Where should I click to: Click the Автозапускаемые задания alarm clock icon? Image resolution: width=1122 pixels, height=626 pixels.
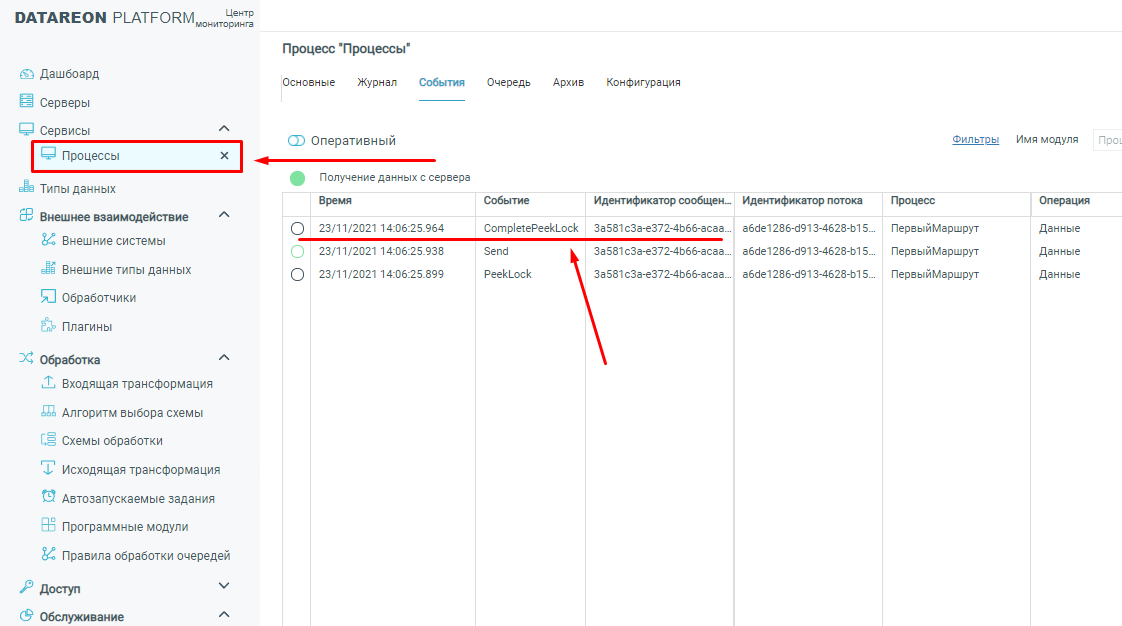click(48, 498)
